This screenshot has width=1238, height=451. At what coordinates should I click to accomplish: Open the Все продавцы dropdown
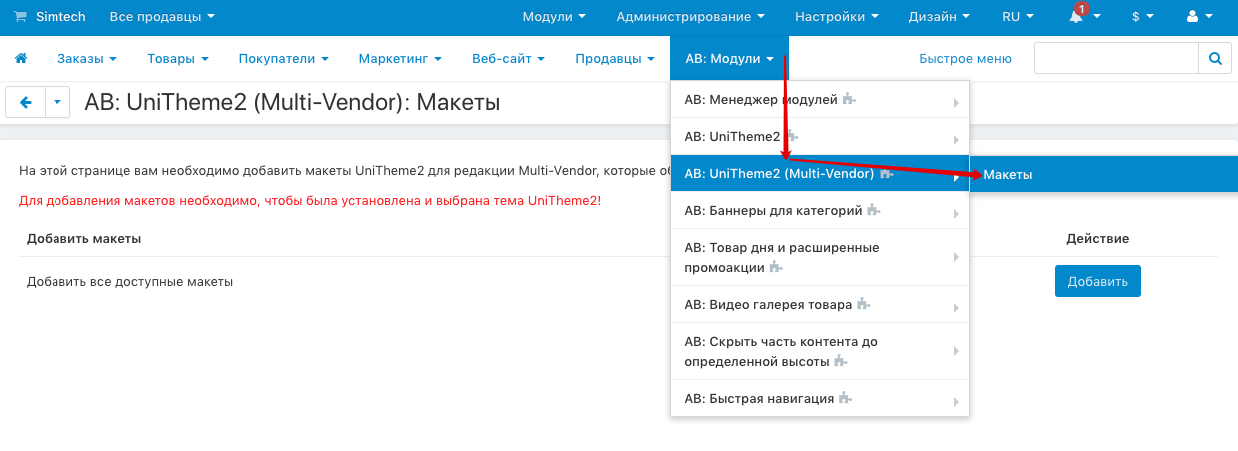pyautogui.click(x=162, y=17)
